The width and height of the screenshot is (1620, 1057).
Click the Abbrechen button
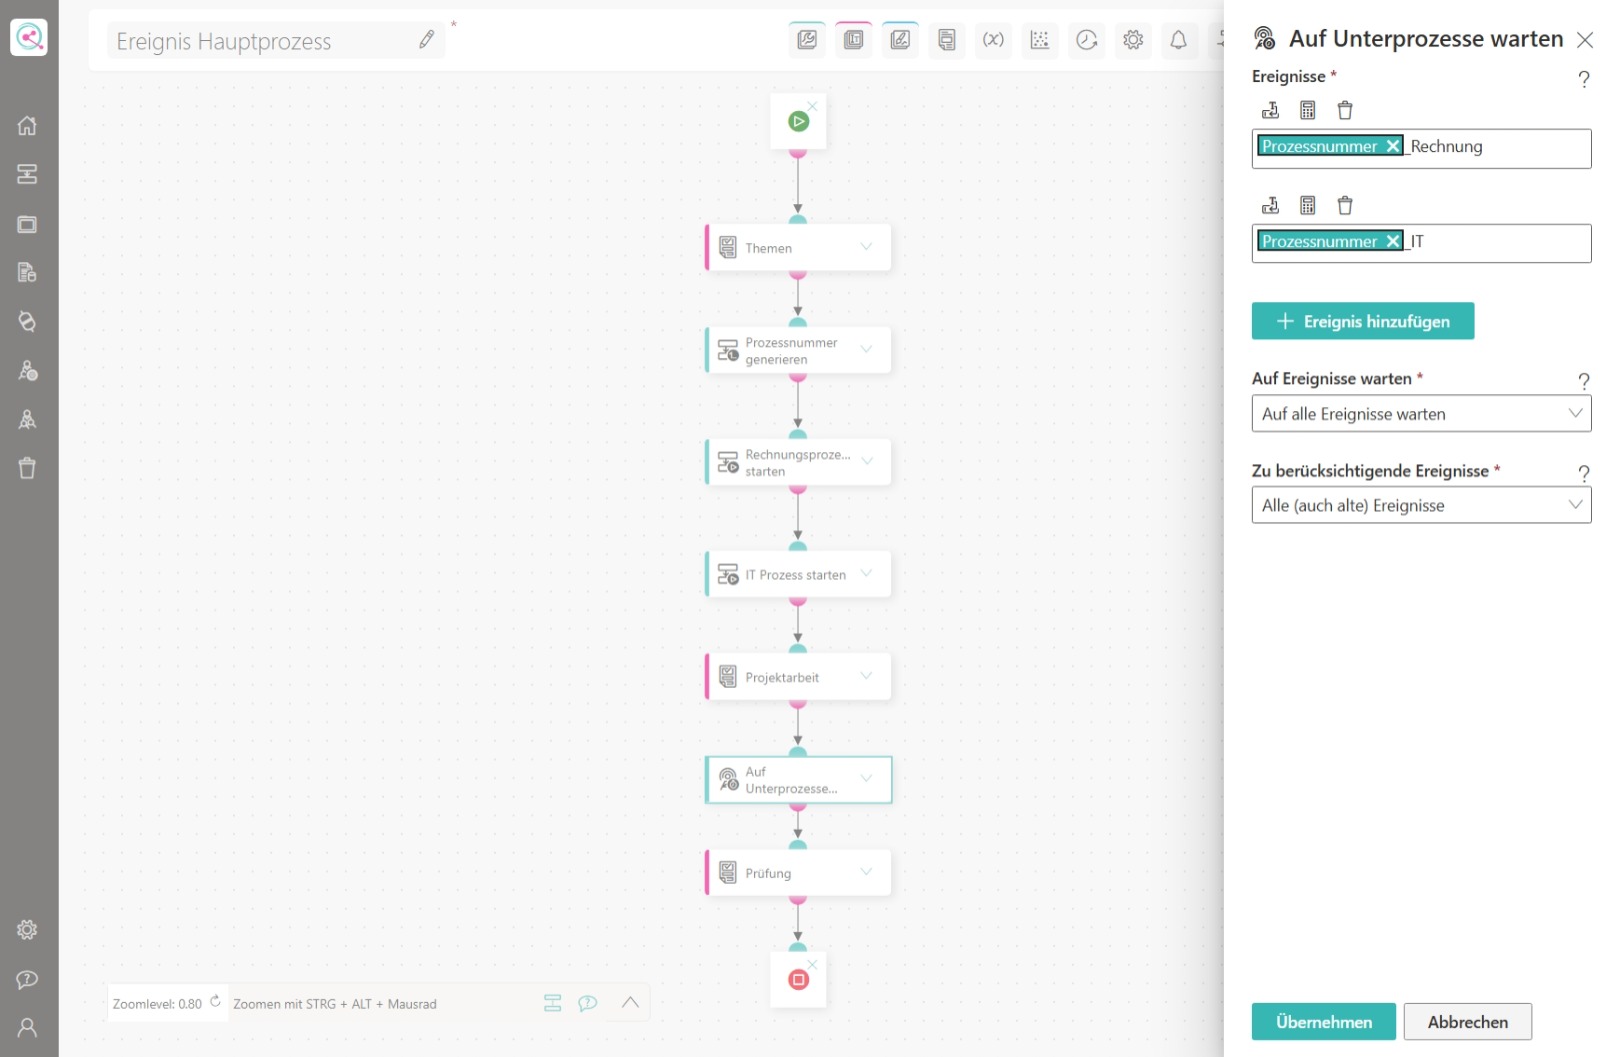click(x=1468, y=1022)
